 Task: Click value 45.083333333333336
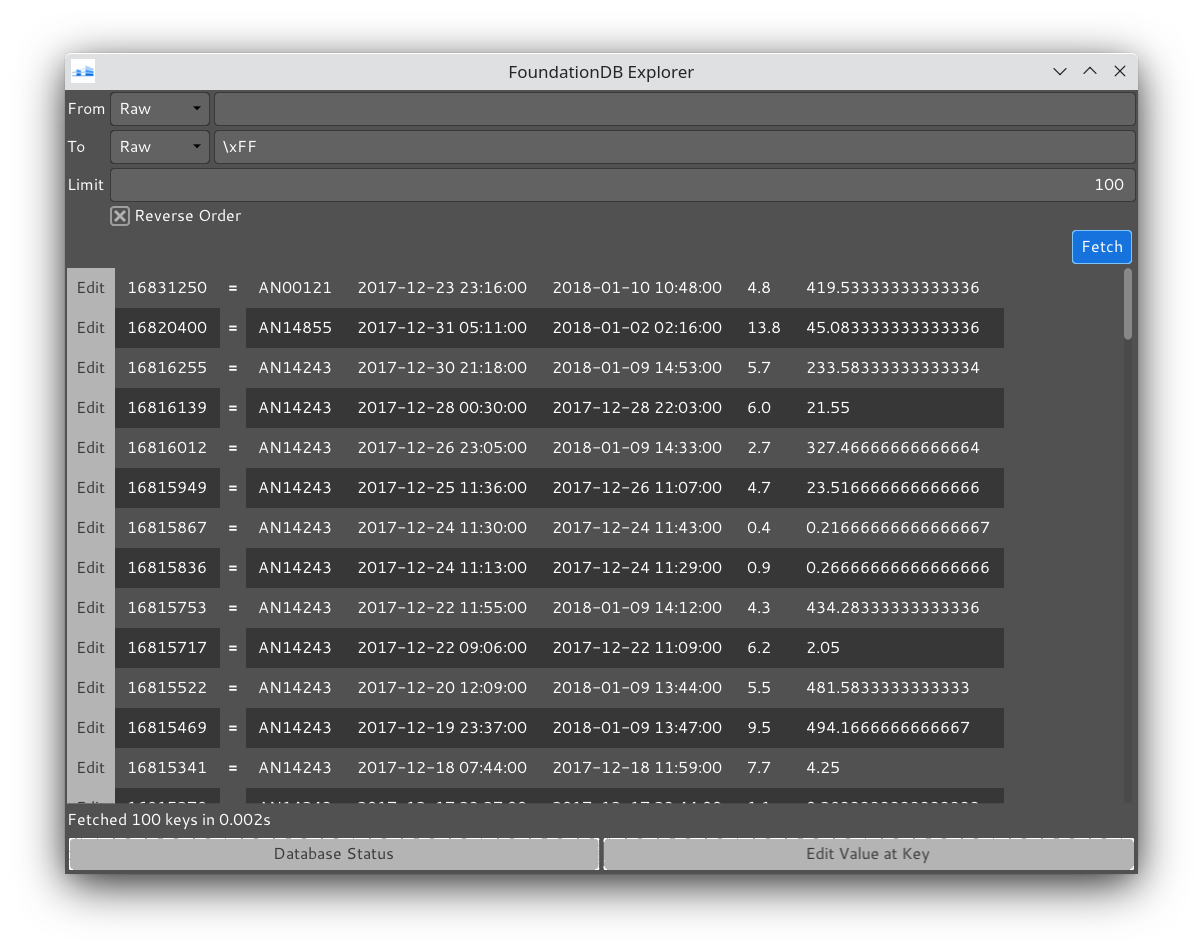[x=893, y=328]
